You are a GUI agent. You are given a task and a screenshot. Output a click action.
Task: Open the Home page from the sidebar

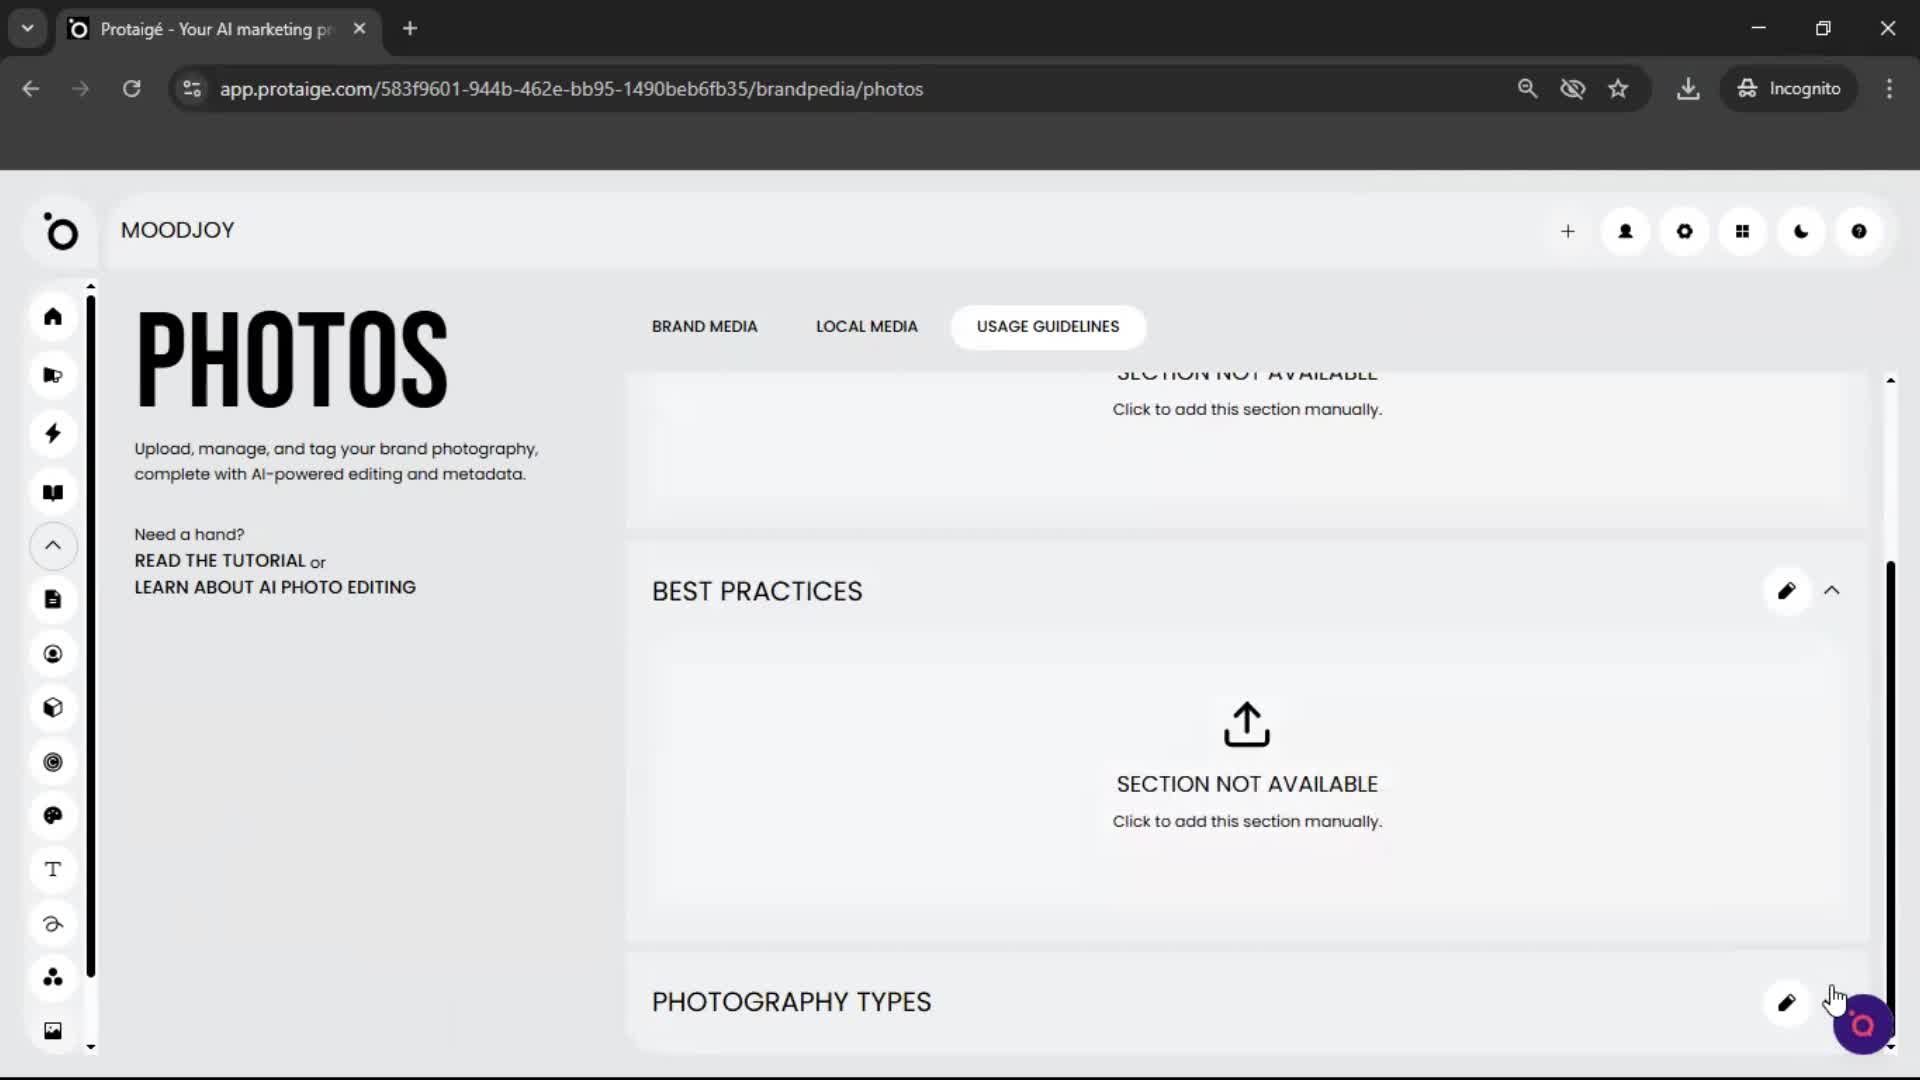tap(52, 316)
